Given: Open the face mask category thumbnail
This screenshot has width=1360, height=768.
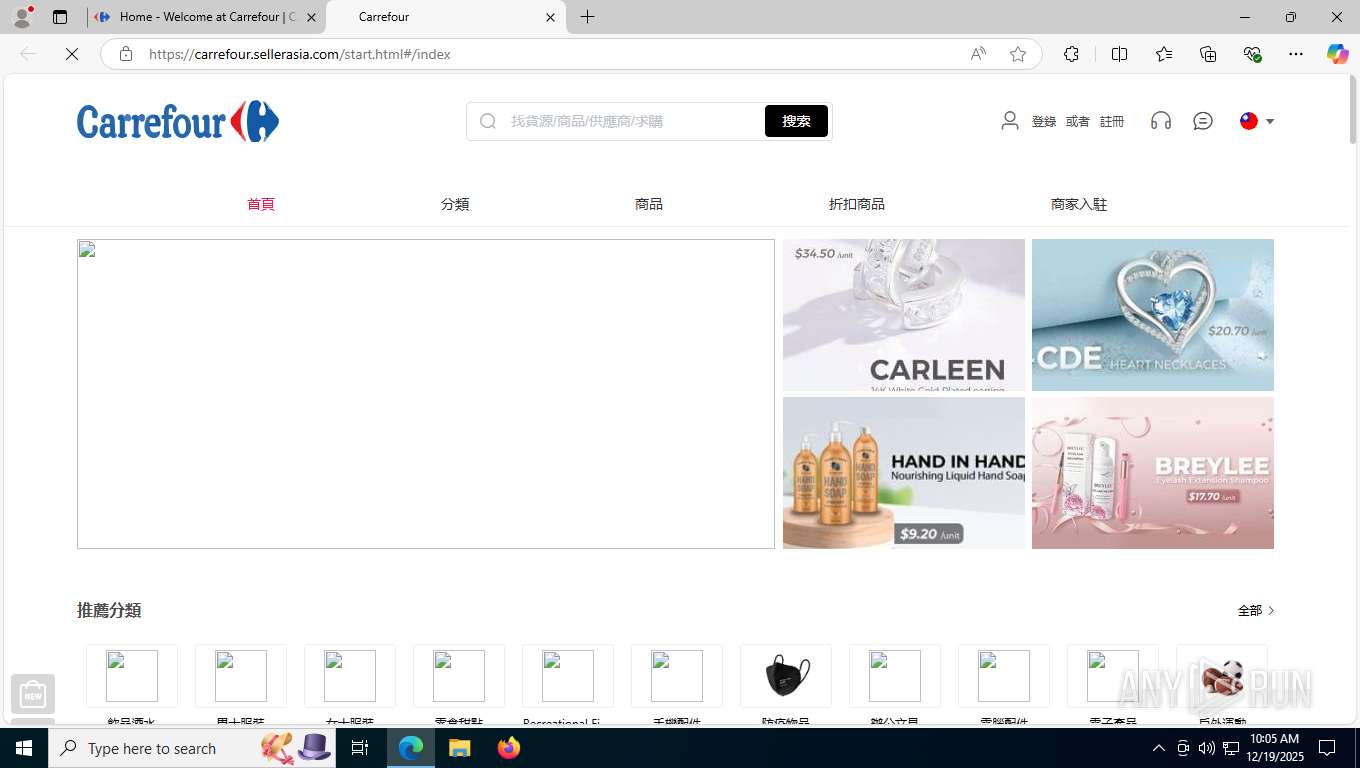Looking at the screenshot, I should [786, 676].
